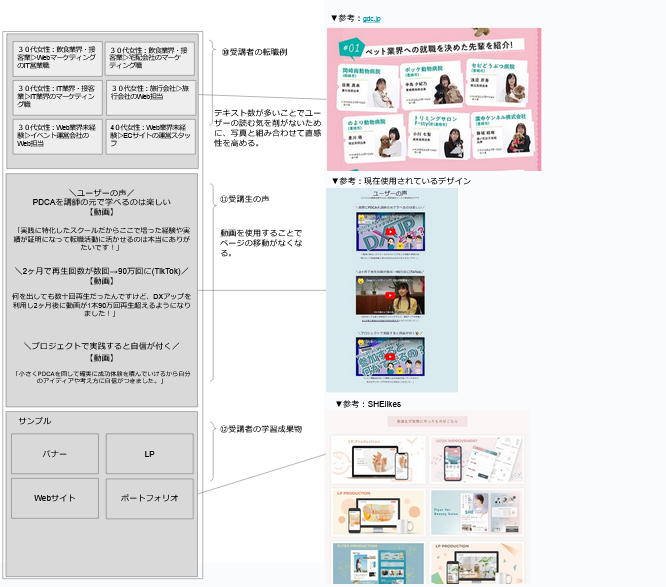Select the 2ヶ月で再生回数 TikTok heading

(102, 276)
